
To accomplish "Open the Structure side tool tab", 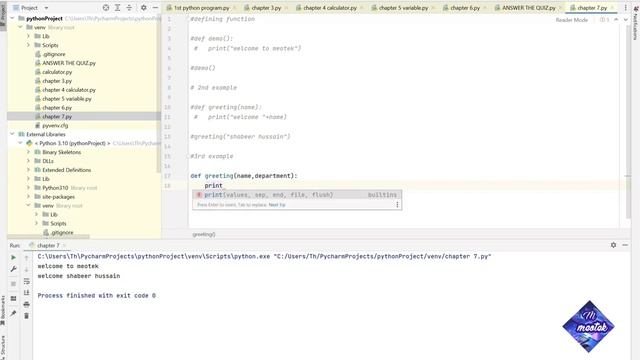I will tap(3, 346).
